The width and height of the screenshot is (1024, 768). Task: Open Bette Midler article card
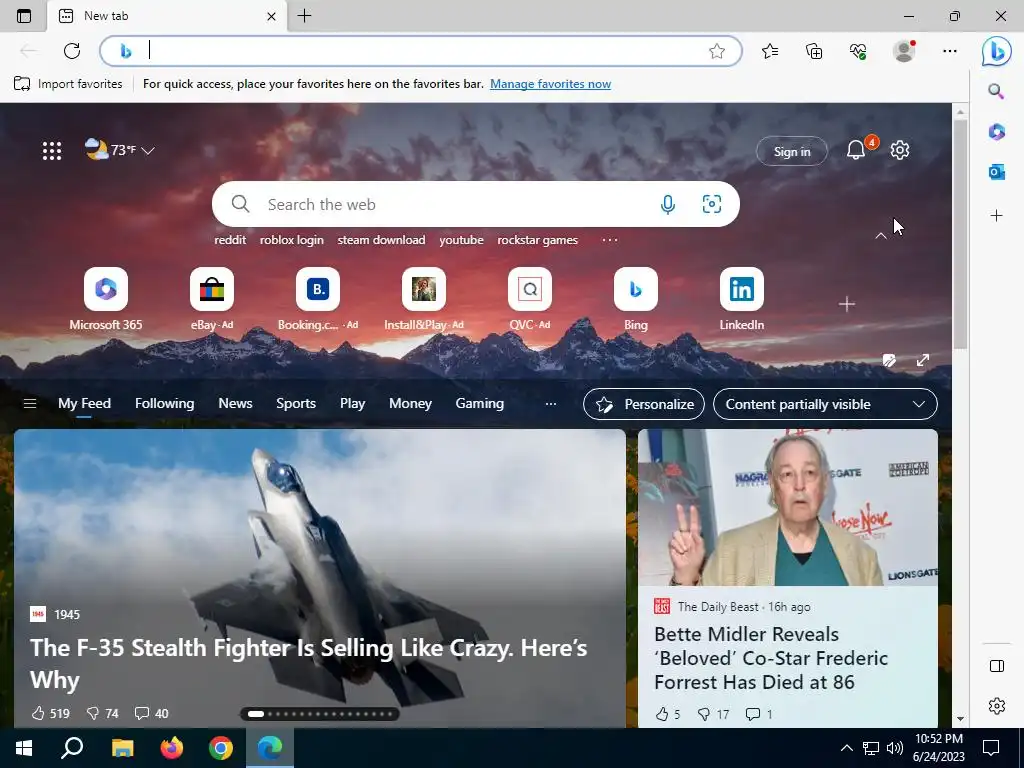788,578
